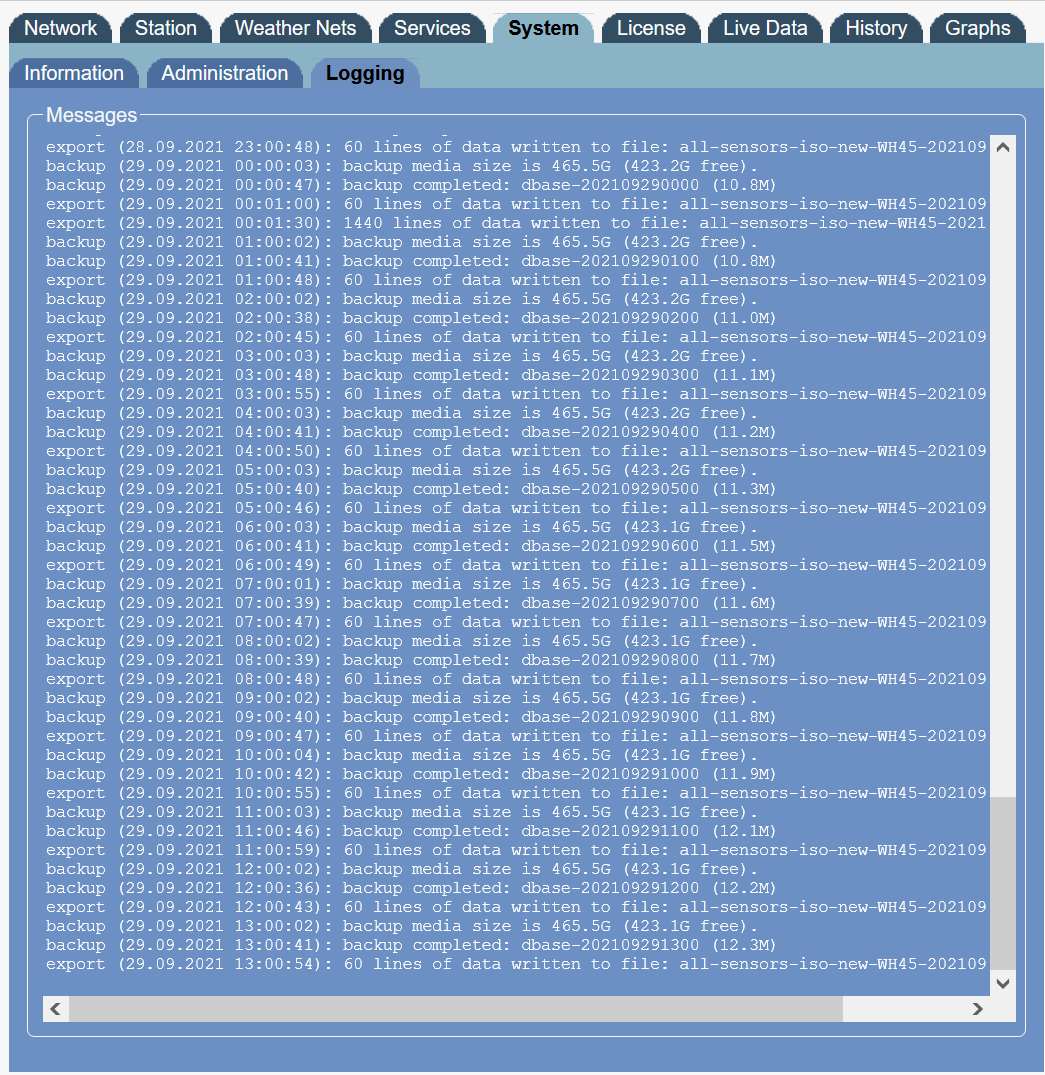Click the Messages group label
Image resolution: width=1045 pixels, height=1075 pixels.
pos(91,115)
